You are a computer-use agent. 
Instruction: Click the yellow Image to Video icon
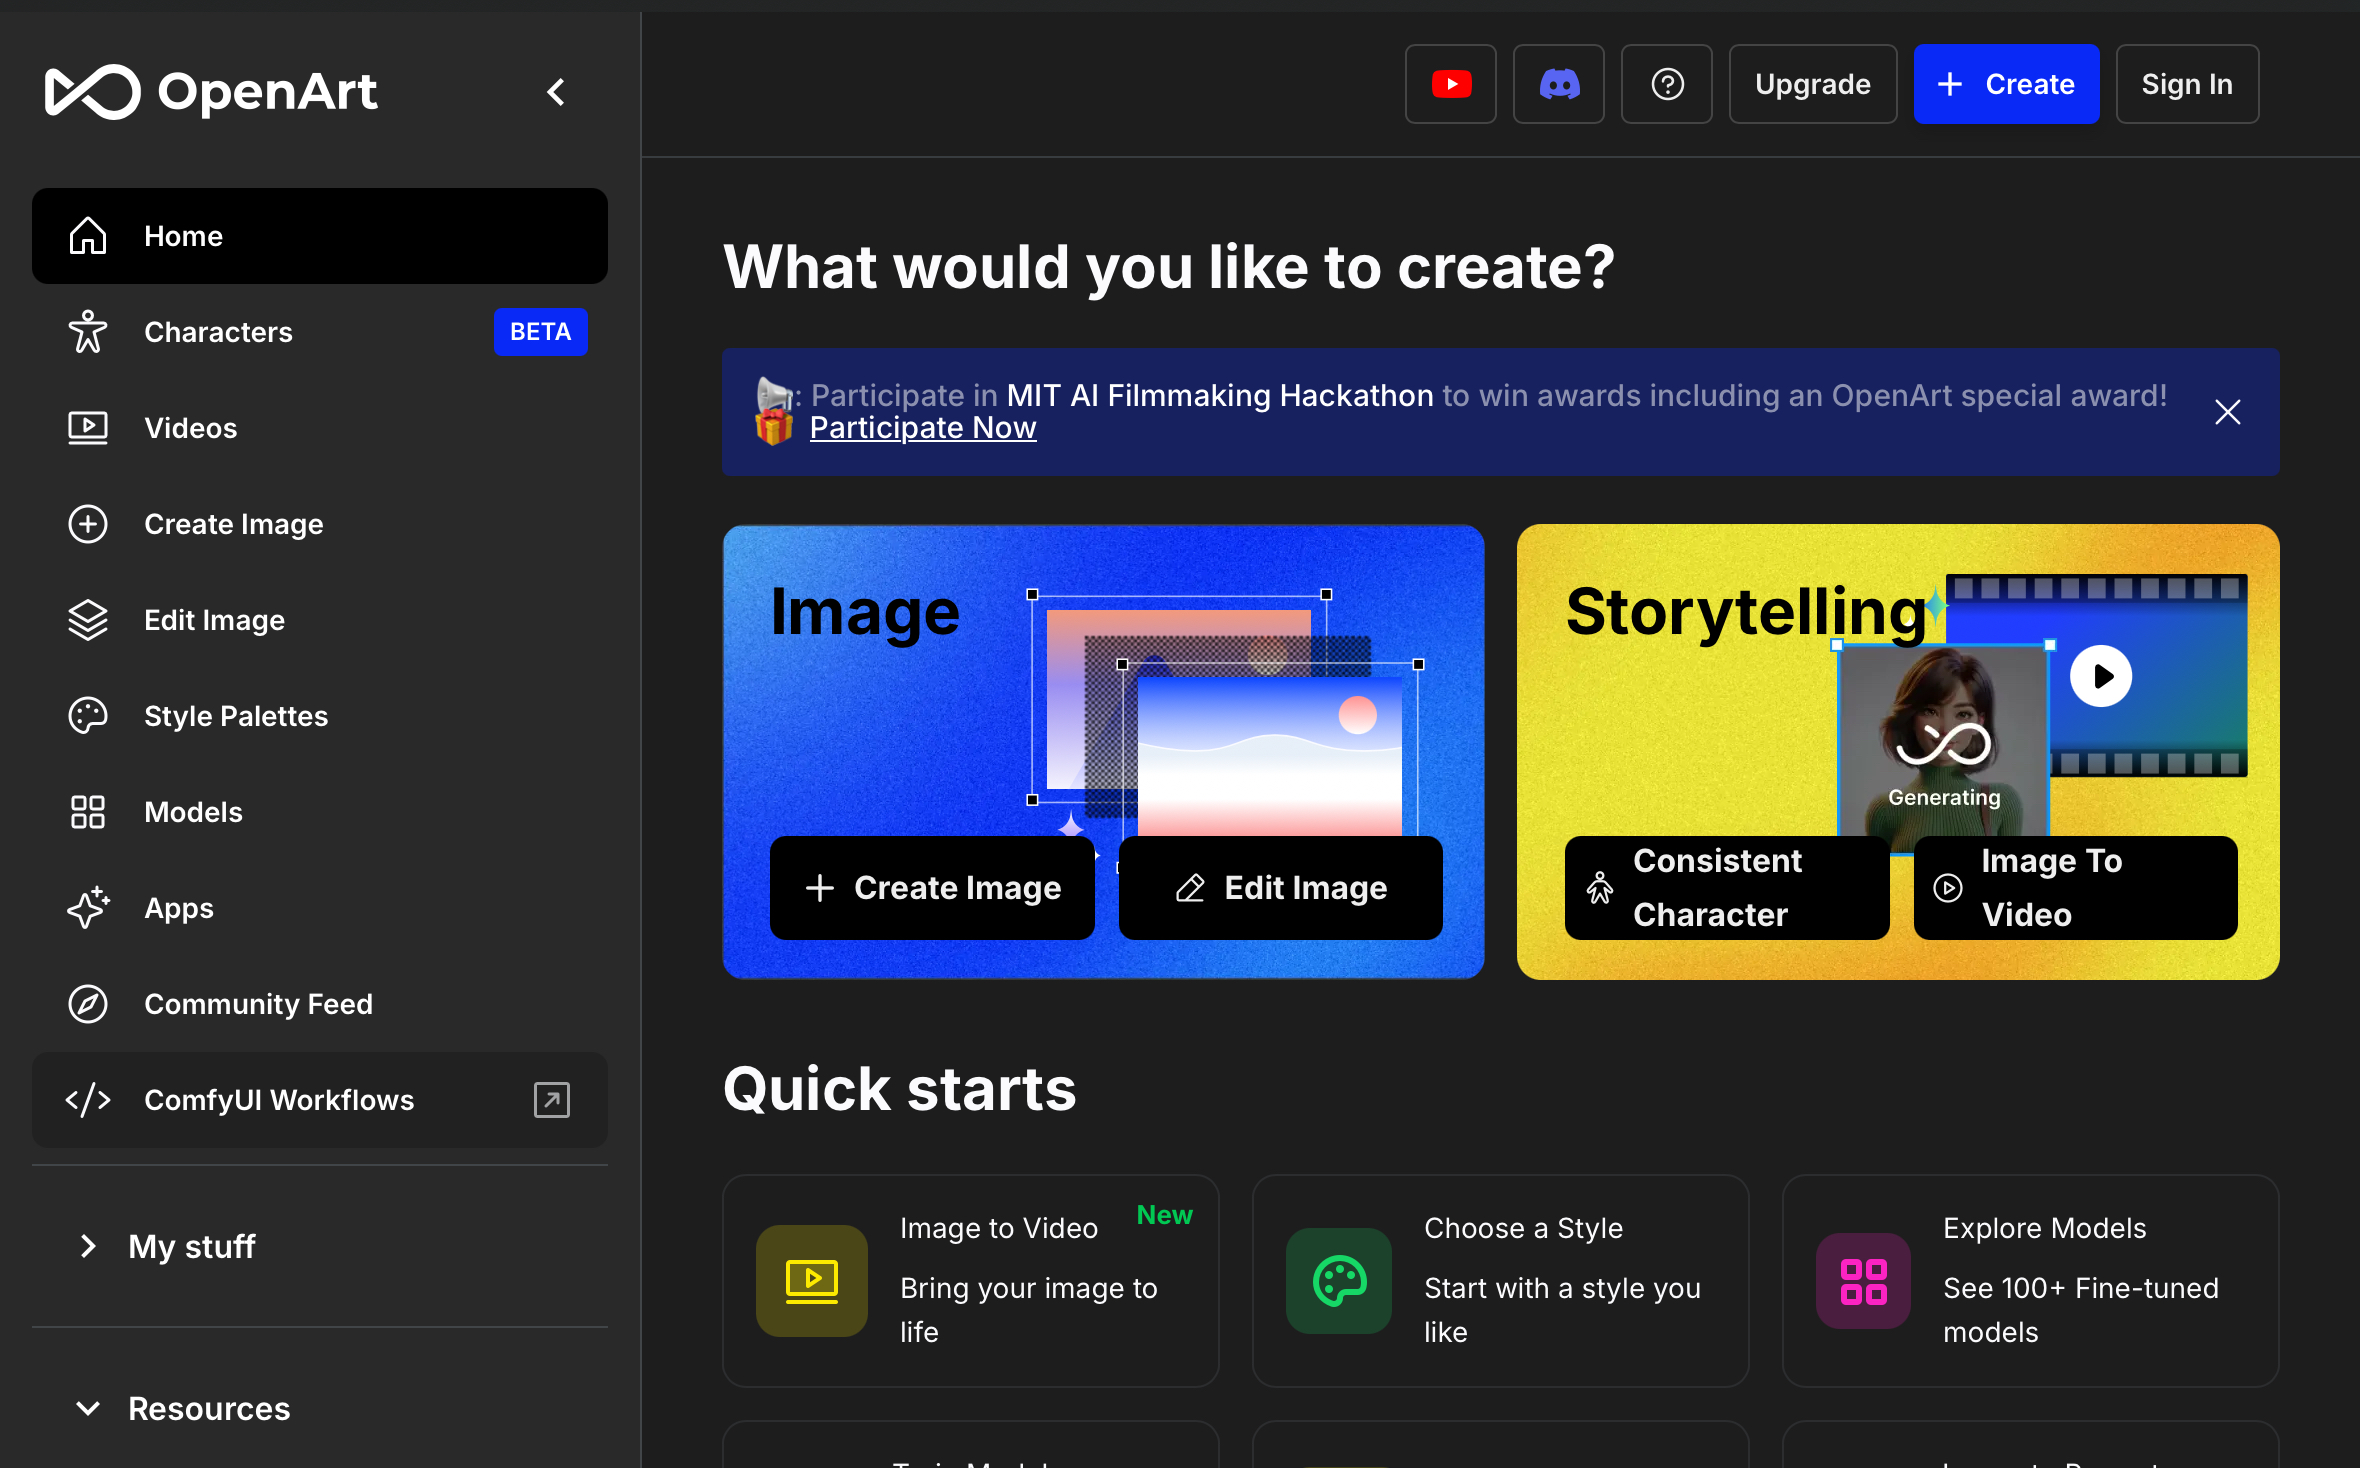(812, 1281)
